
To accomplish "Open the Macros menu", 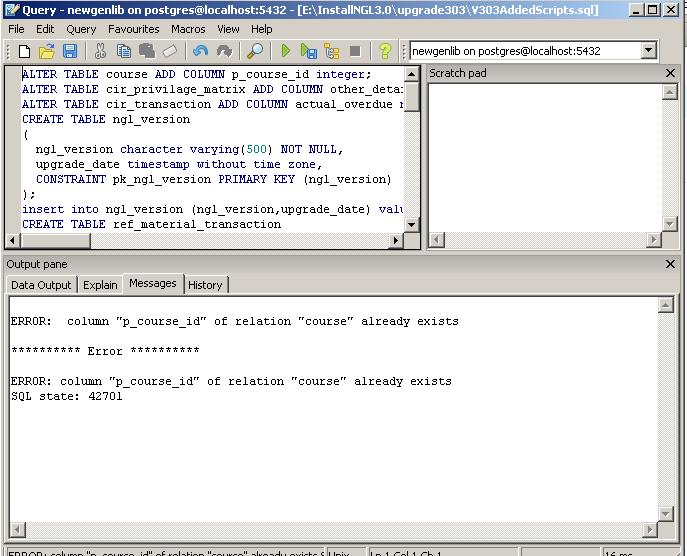I will pyautogui.click(x=188, y=29).
